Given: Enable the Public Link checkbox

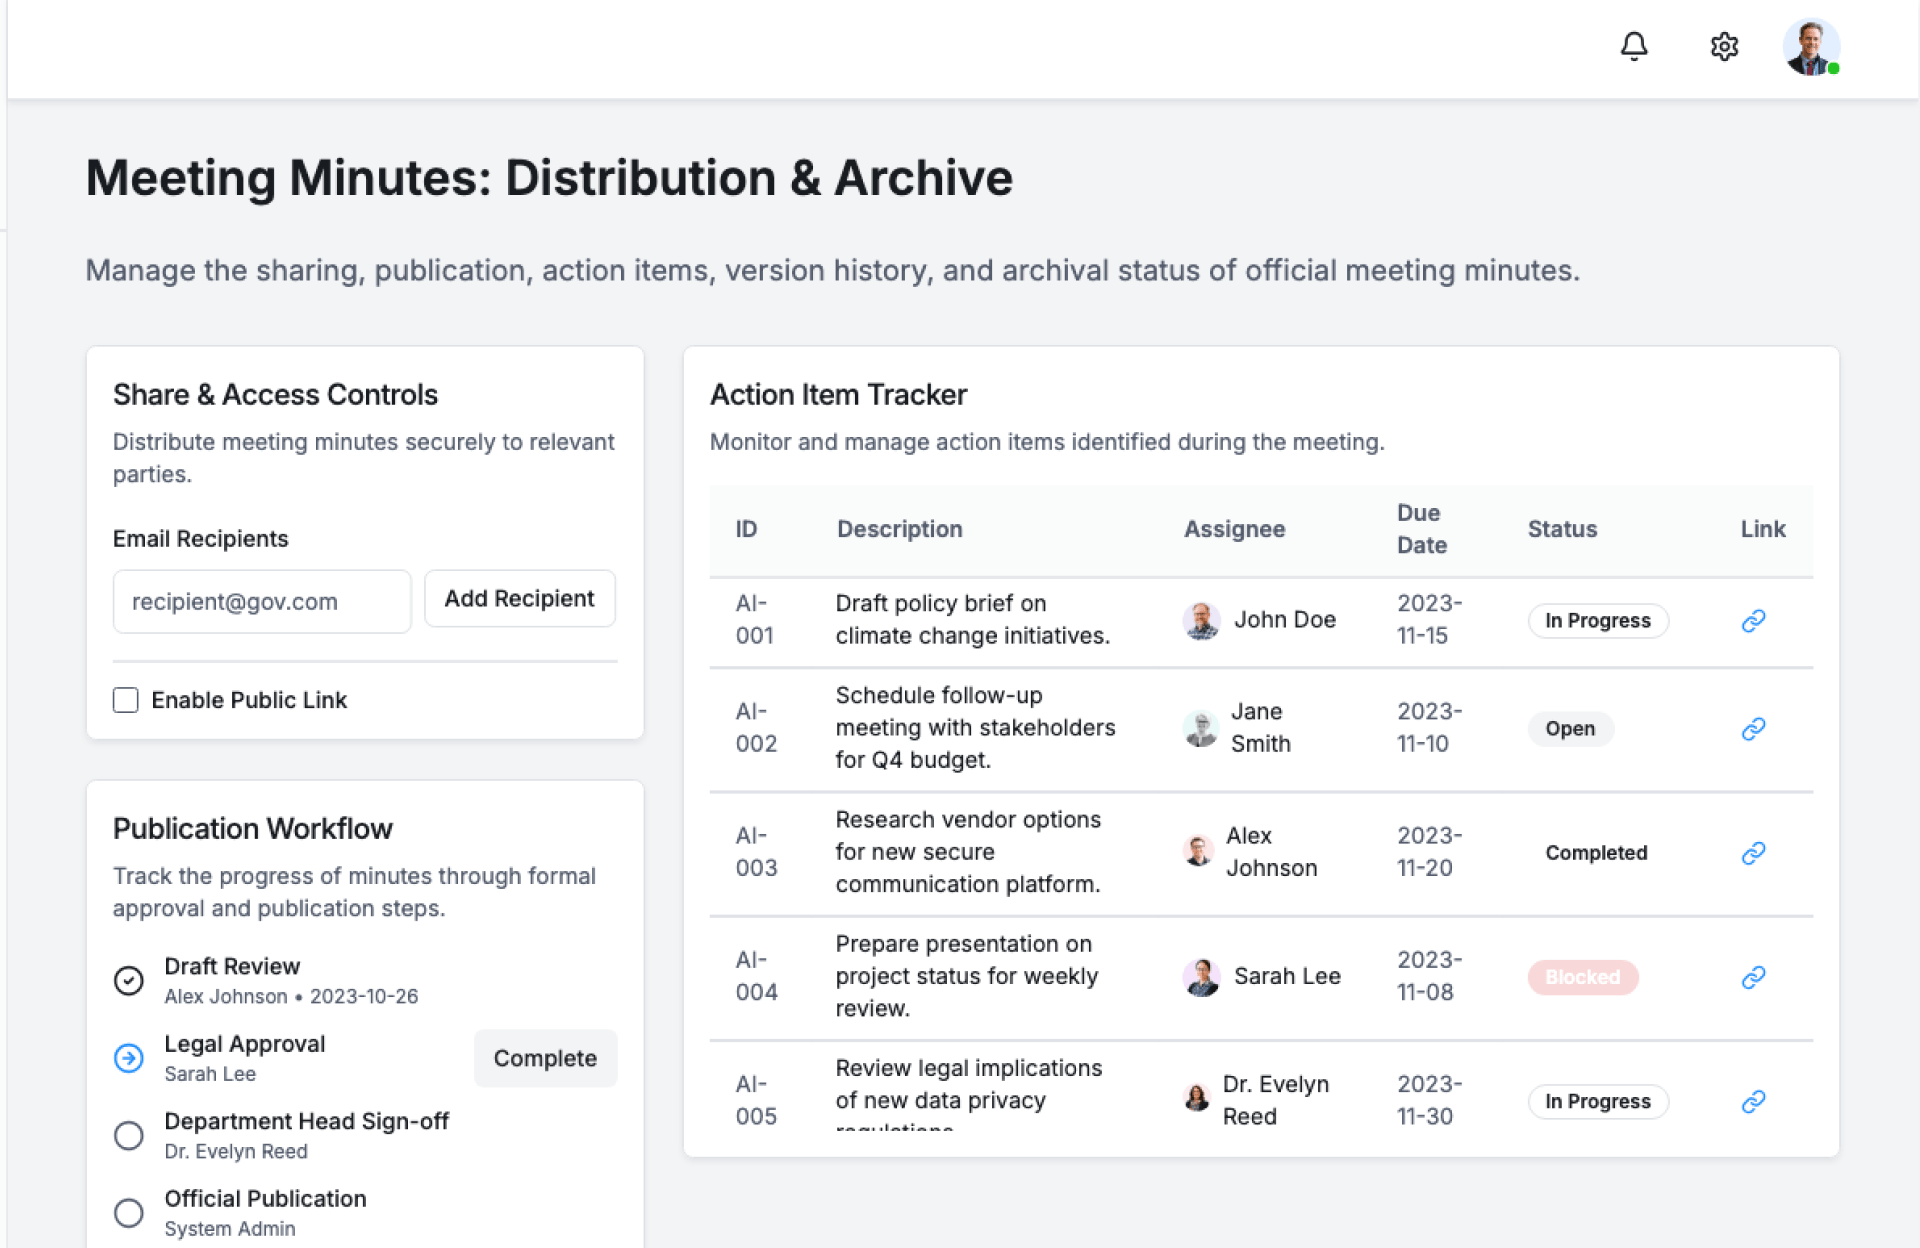Looking at the screenshot, I should [126, 700].
